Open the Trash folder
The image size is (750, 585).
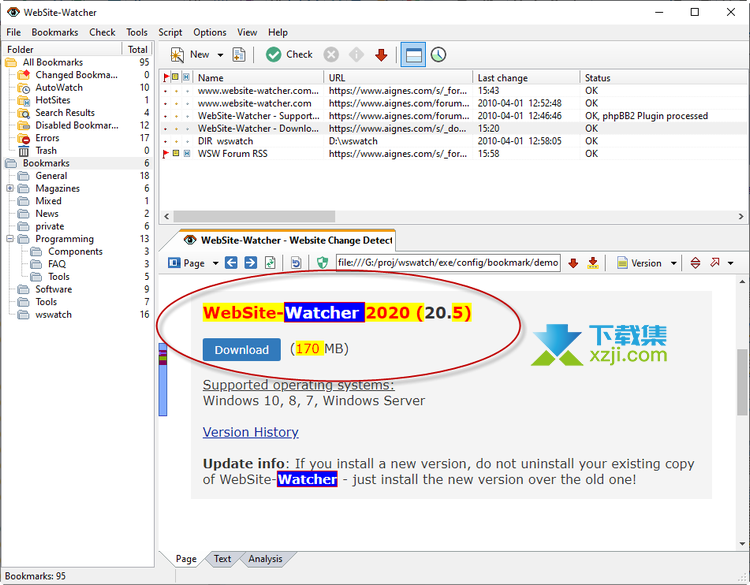[x=46, y=151]
